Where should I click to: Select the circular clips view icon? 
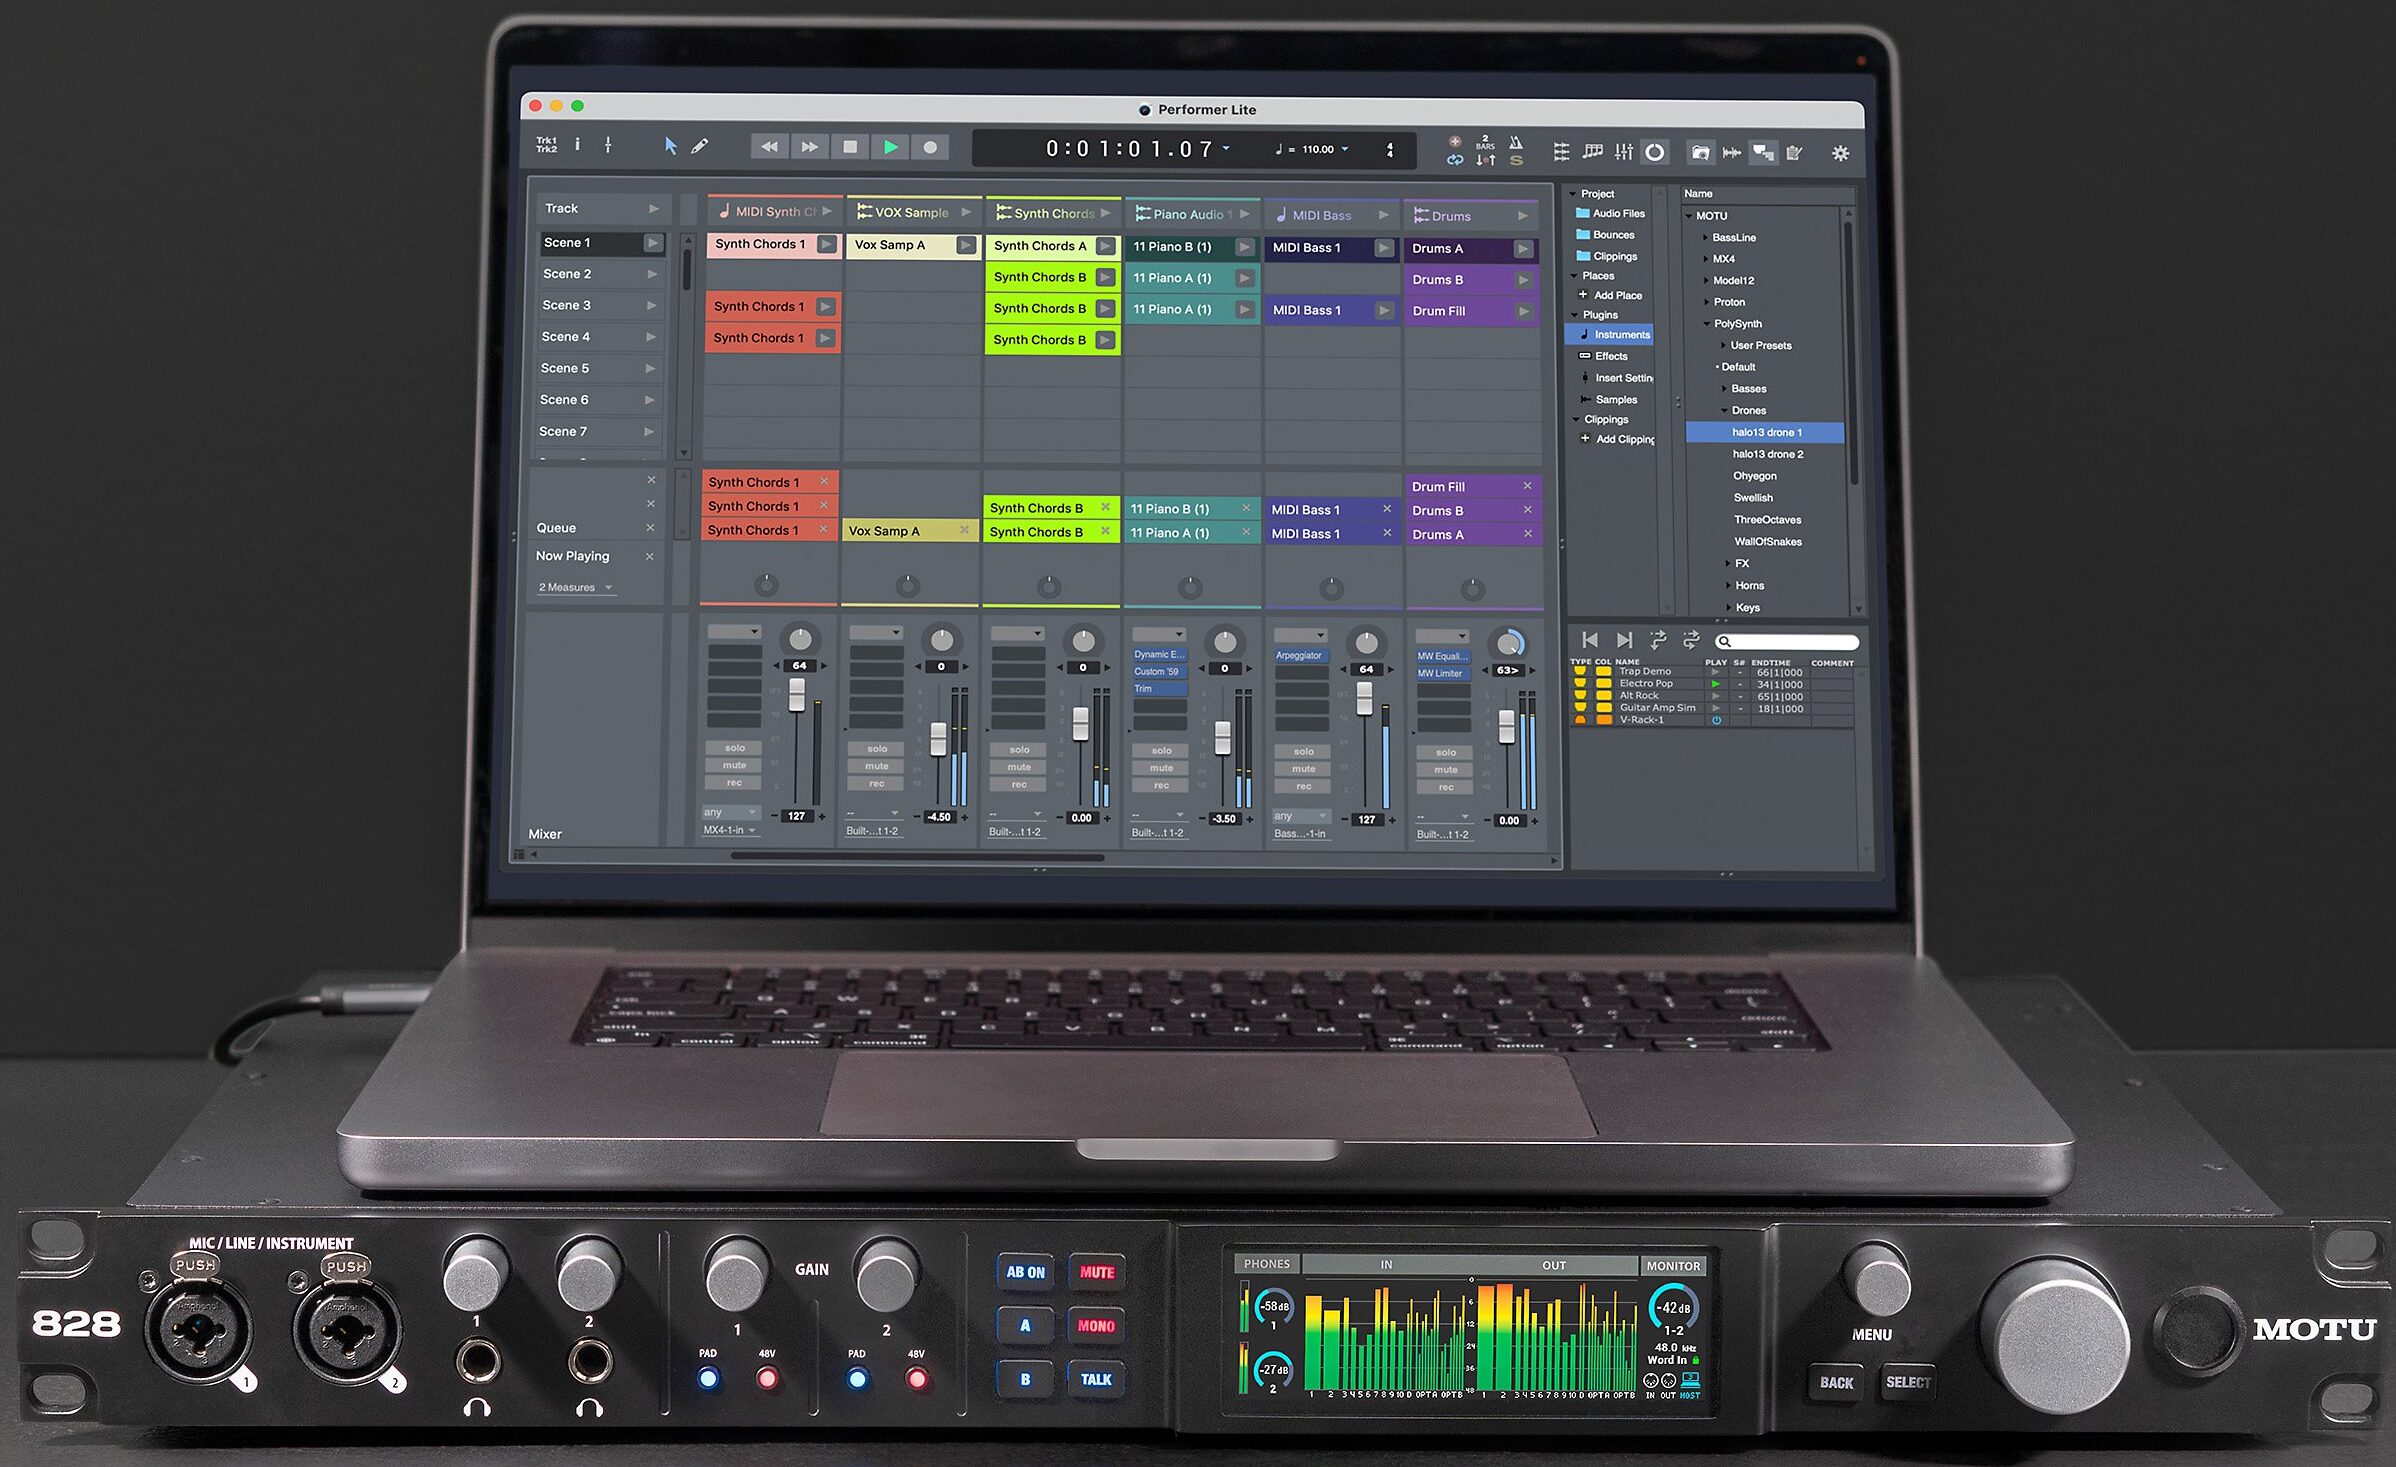[1655, 152]
